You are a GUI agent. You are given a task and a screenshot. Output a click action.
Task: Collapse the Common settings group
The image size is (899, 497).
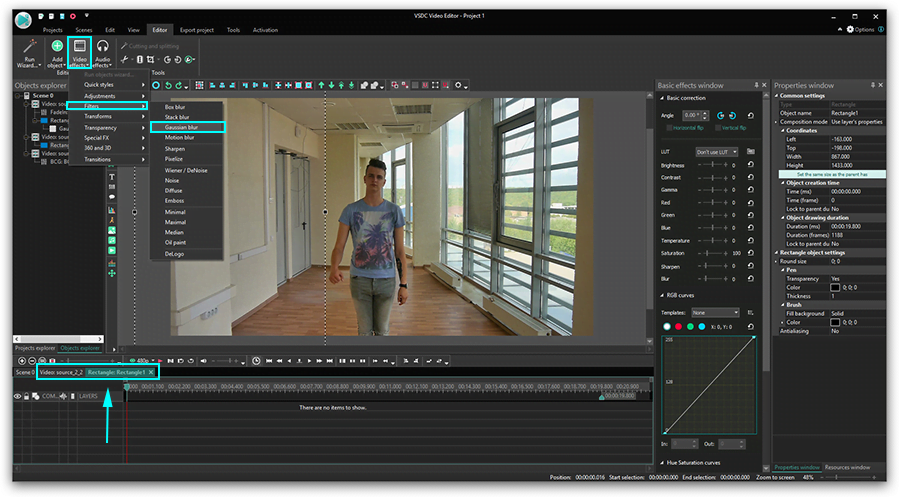click(777, 96)
